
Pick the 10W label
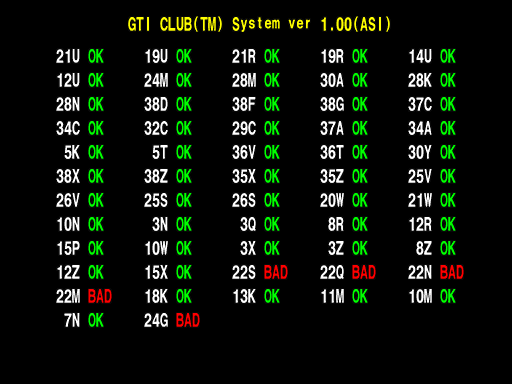tap(156, 248)
